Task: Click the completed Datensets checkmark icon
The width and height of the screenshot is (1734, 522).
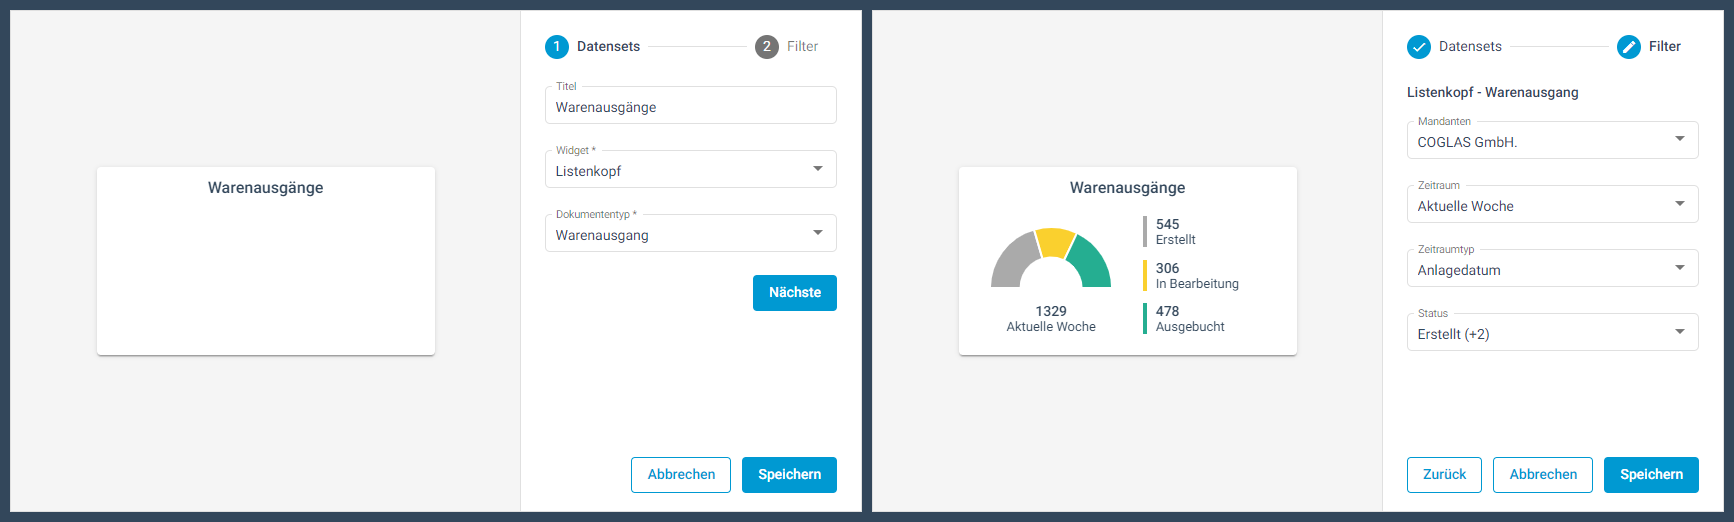Action: (x=1418, y=47)
